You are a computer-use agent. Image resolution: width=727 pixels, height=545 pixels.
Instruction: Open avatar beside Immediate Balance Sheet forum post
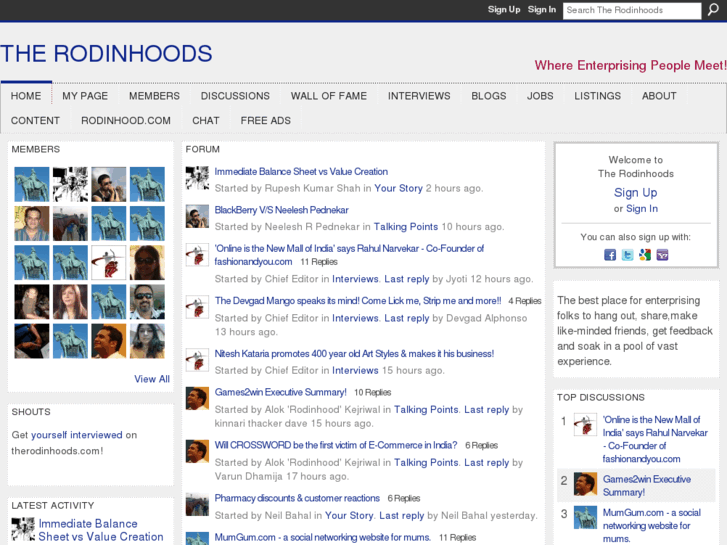pyautogui.click(x=197, y=178)
